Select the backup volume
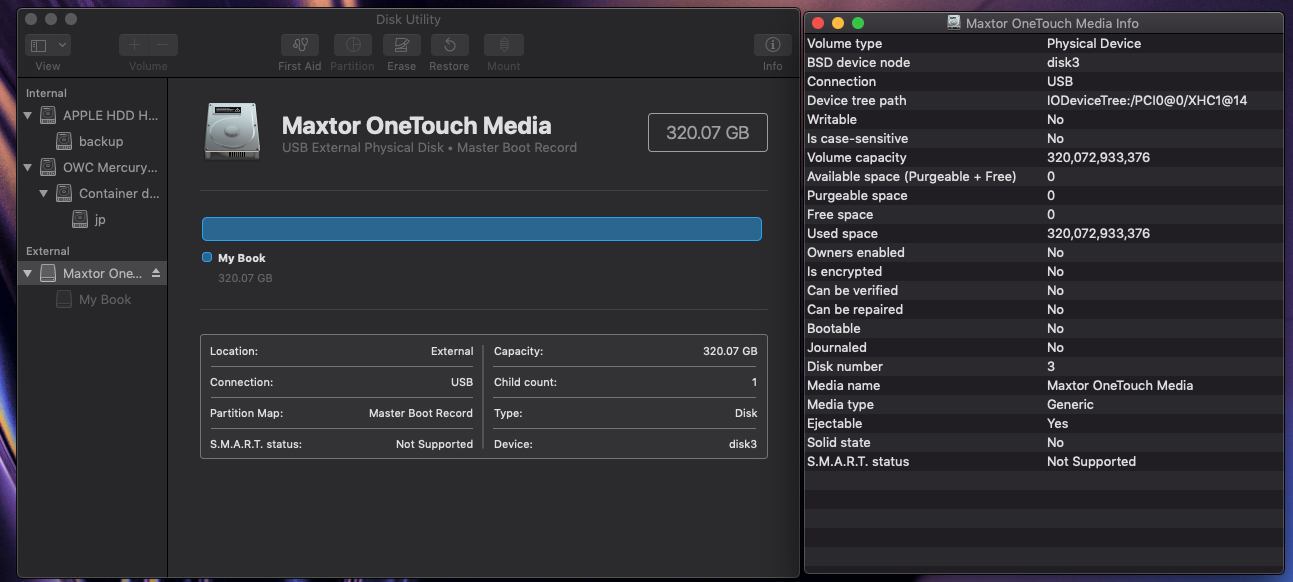 pos(93,141)
